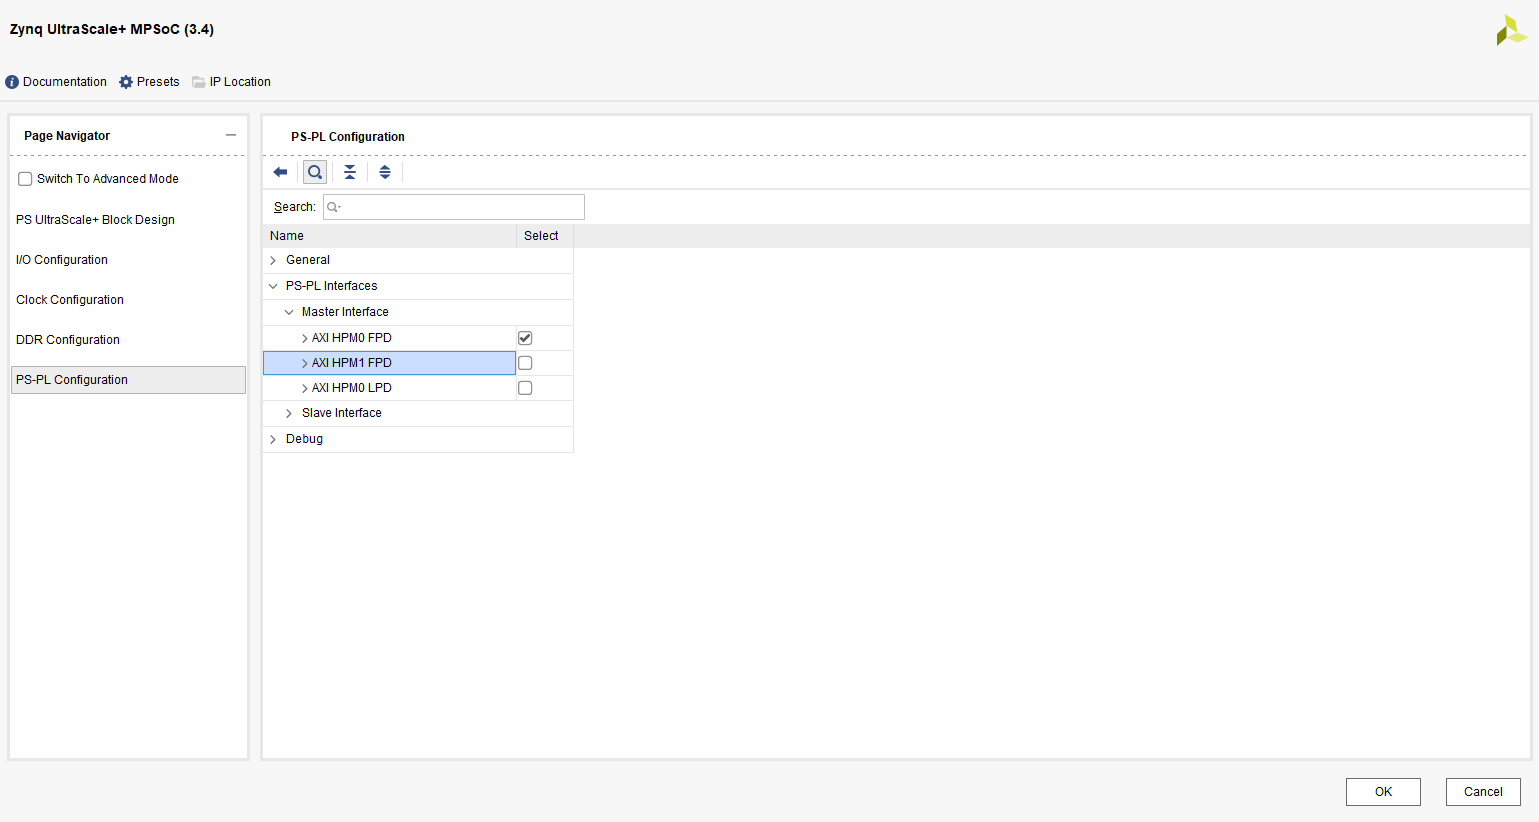Open the Presets menu
The height and width of the screenshot is (822, 1539).
pos(158,82)
